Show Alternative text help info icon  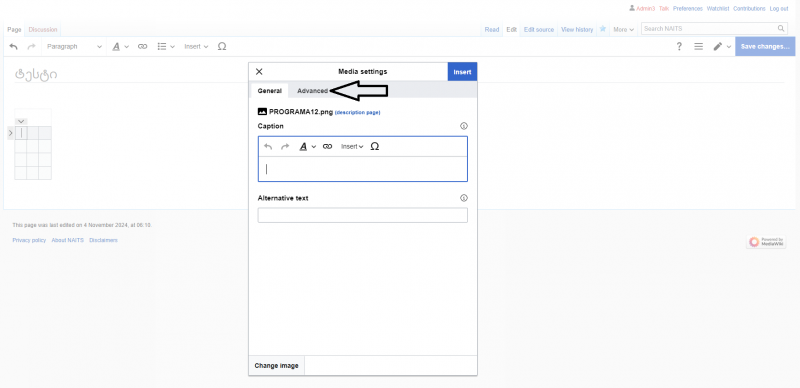[x=464, y=198]
